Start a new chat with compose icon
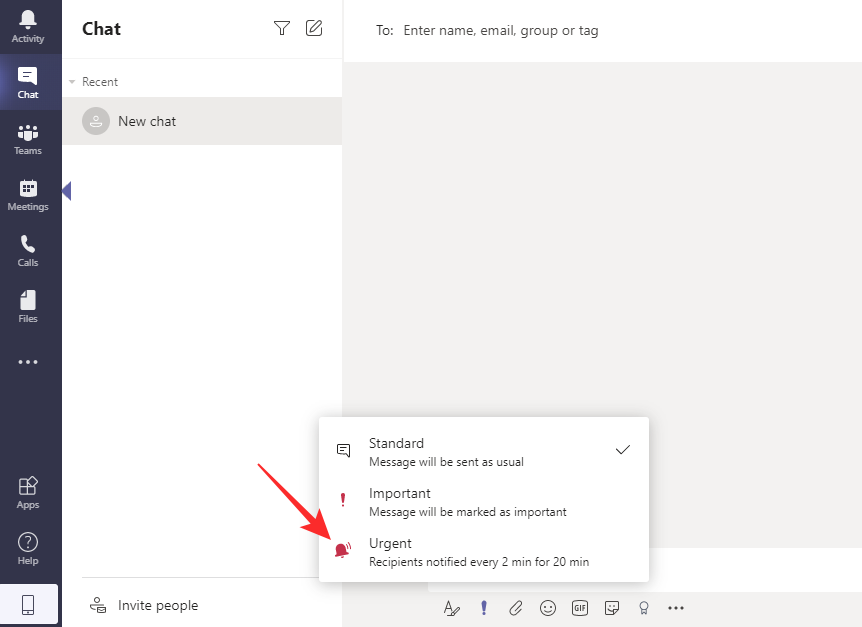Image resolution: width=862 pixels, height=627 pixels. pos(314,28)
